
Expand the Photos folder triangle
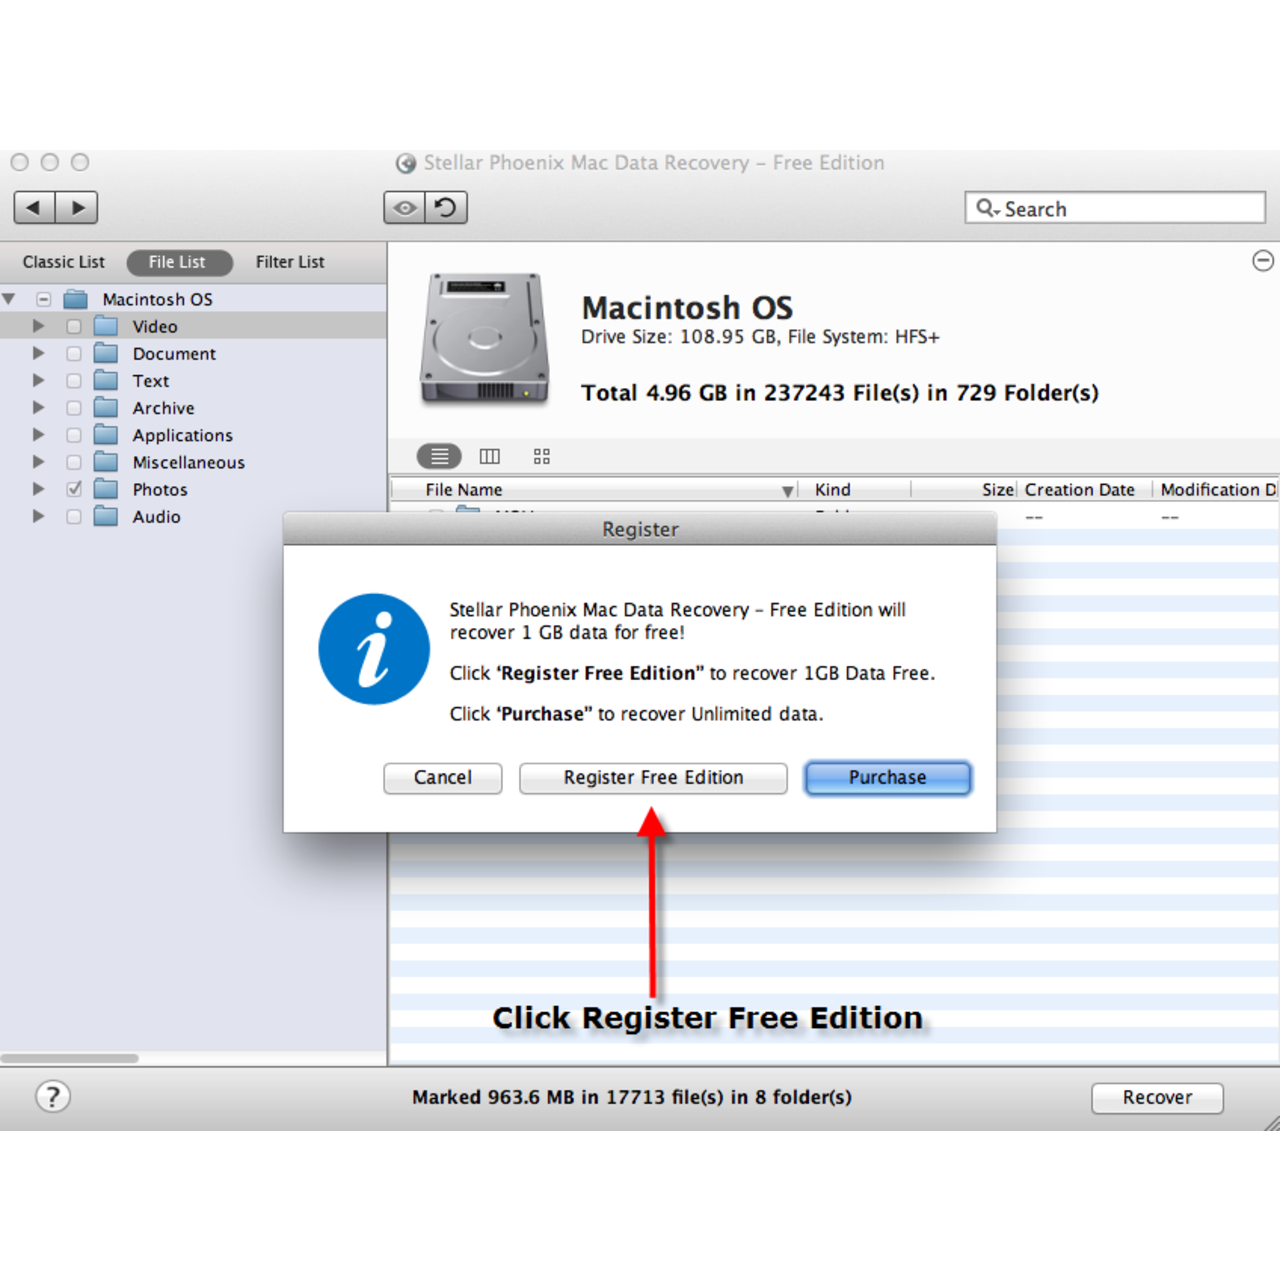39,489
